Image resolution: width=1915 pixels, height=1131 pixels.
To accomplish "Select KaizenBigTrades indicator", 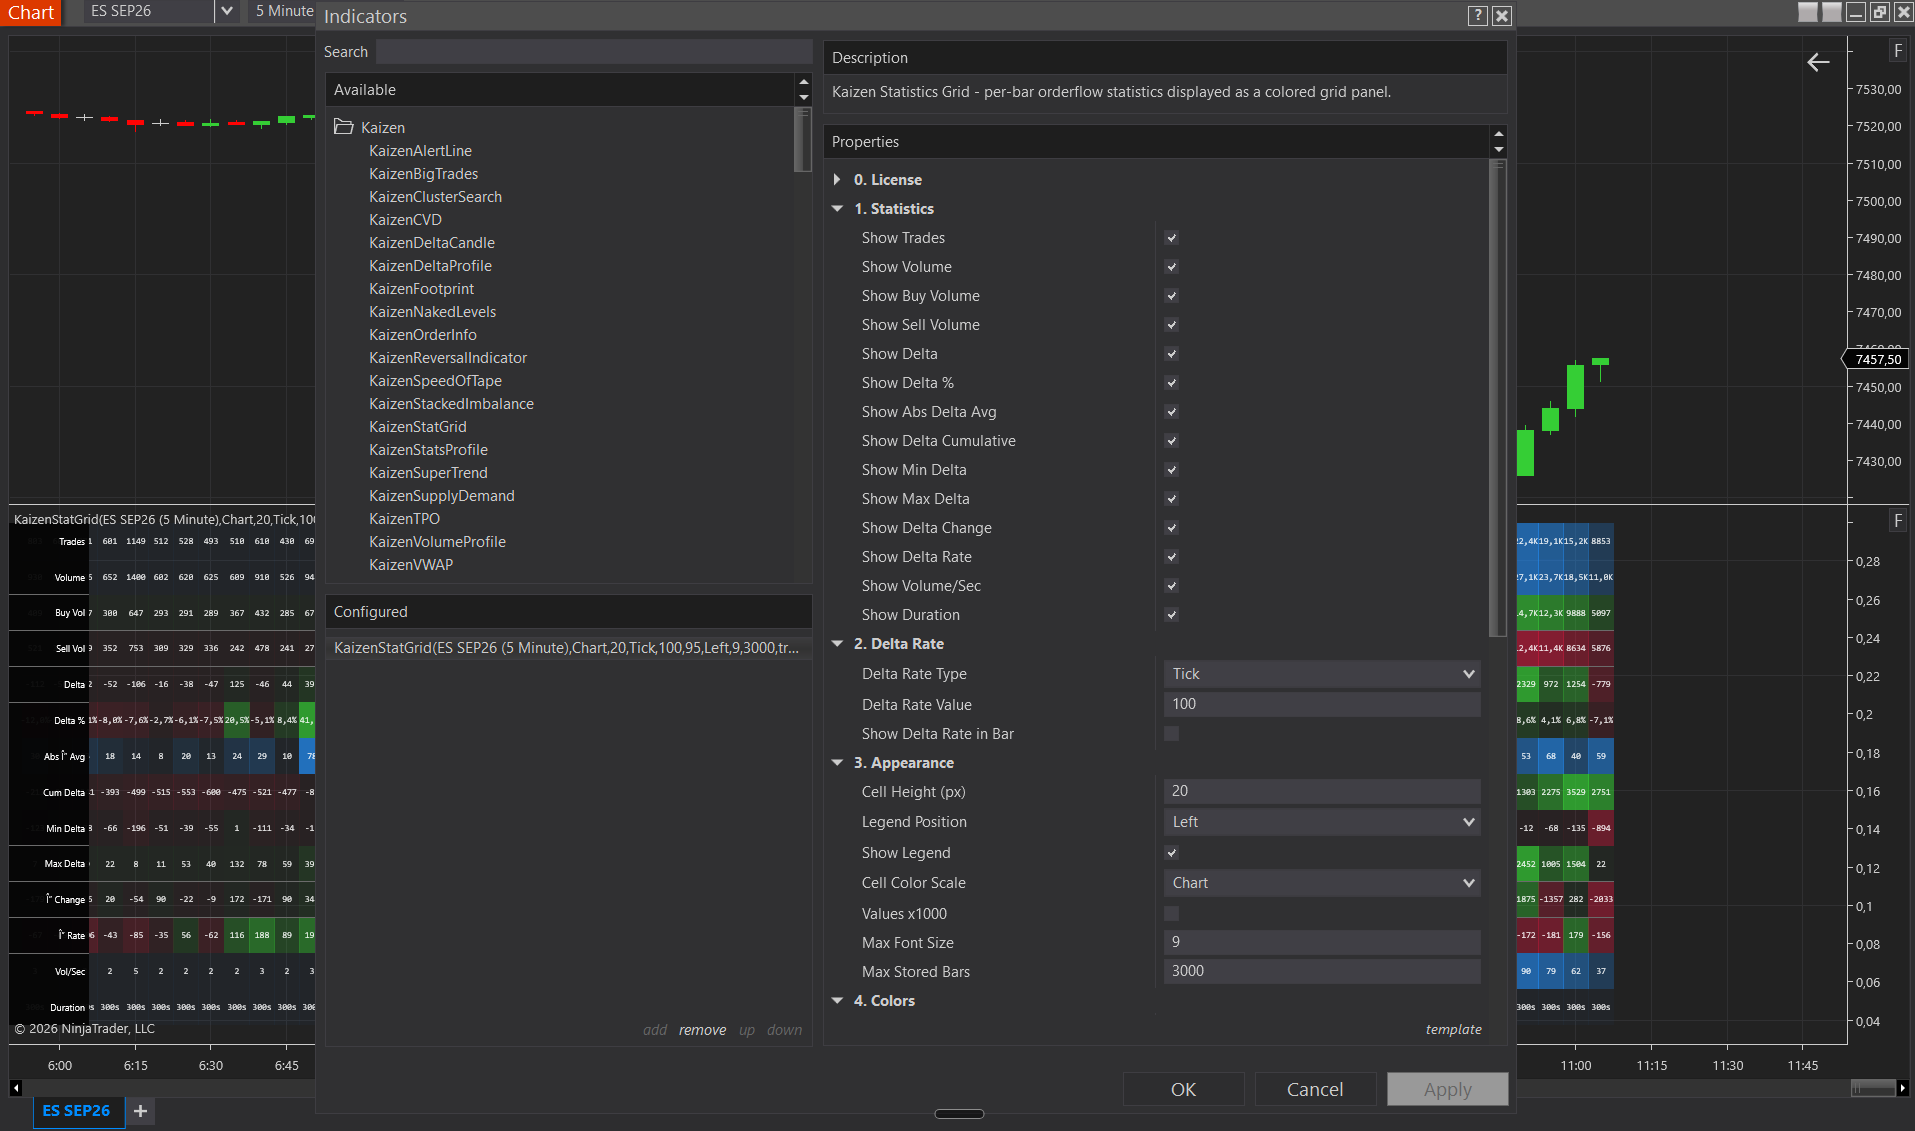I will tap(423, 174).
